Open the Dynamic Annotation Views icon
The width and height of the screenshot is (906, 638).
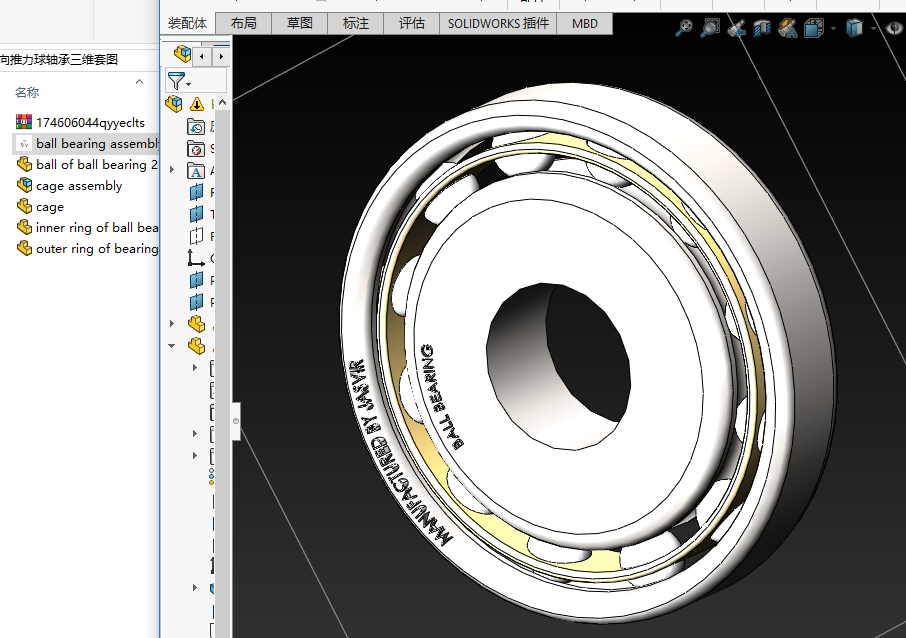pyautogui.click(x=788, y=28)
